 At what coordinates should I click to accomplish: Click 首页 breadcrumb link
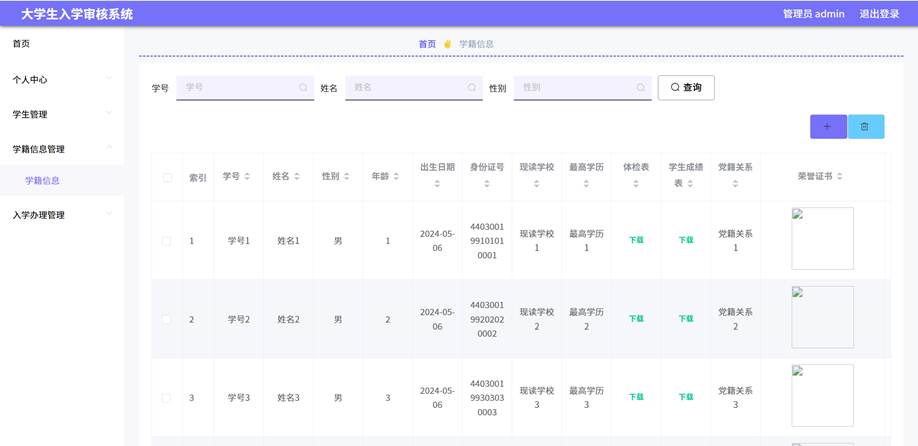click(427, 44)
